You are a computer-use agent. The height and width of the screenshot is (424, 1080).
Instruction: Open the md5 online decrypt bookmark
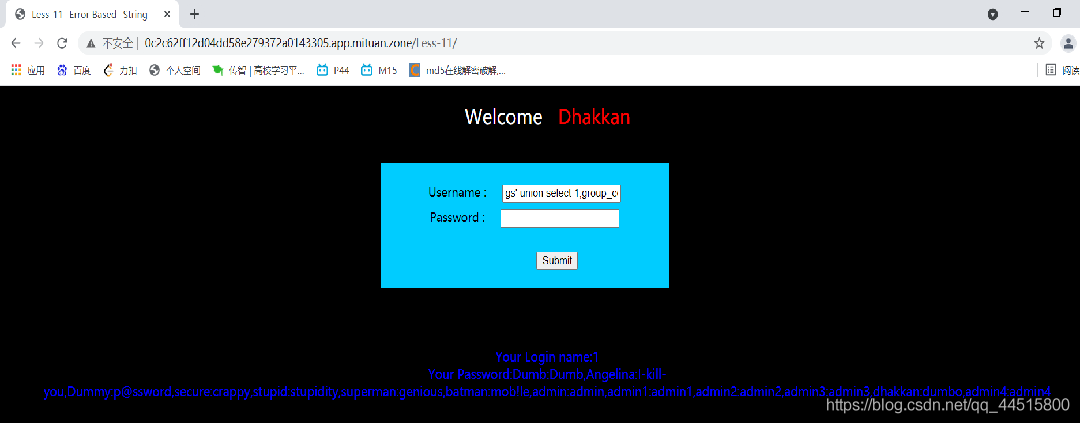point(457,70)
